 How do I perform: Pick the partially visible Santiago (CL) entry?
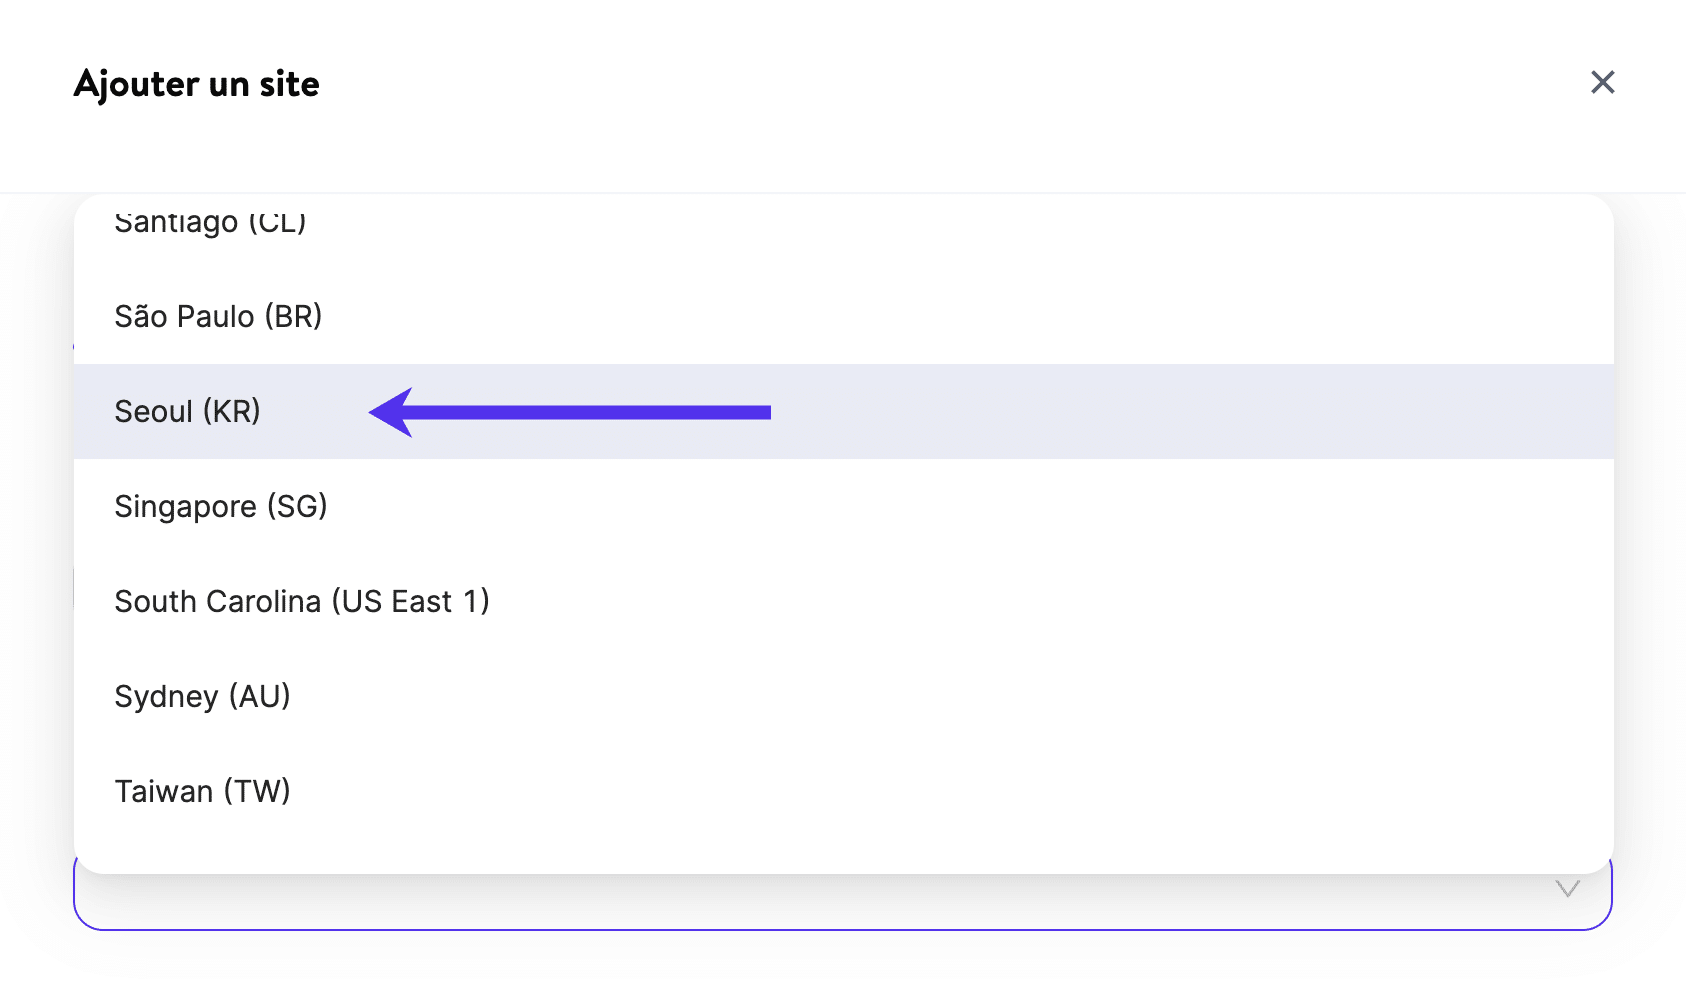(210, 222)
